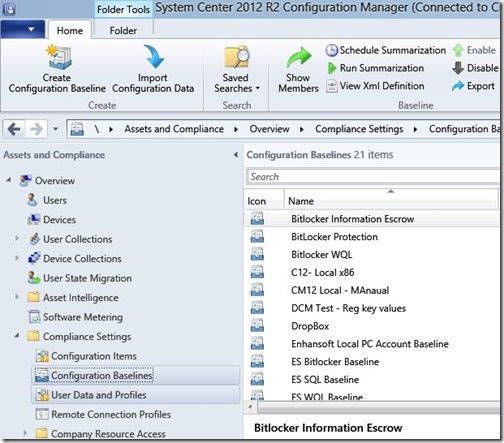Expand arrow after Compliance Settings breadcrumb
Image resolution: width=504 pixels, height=443 pixels.
[x=416, y=129]
